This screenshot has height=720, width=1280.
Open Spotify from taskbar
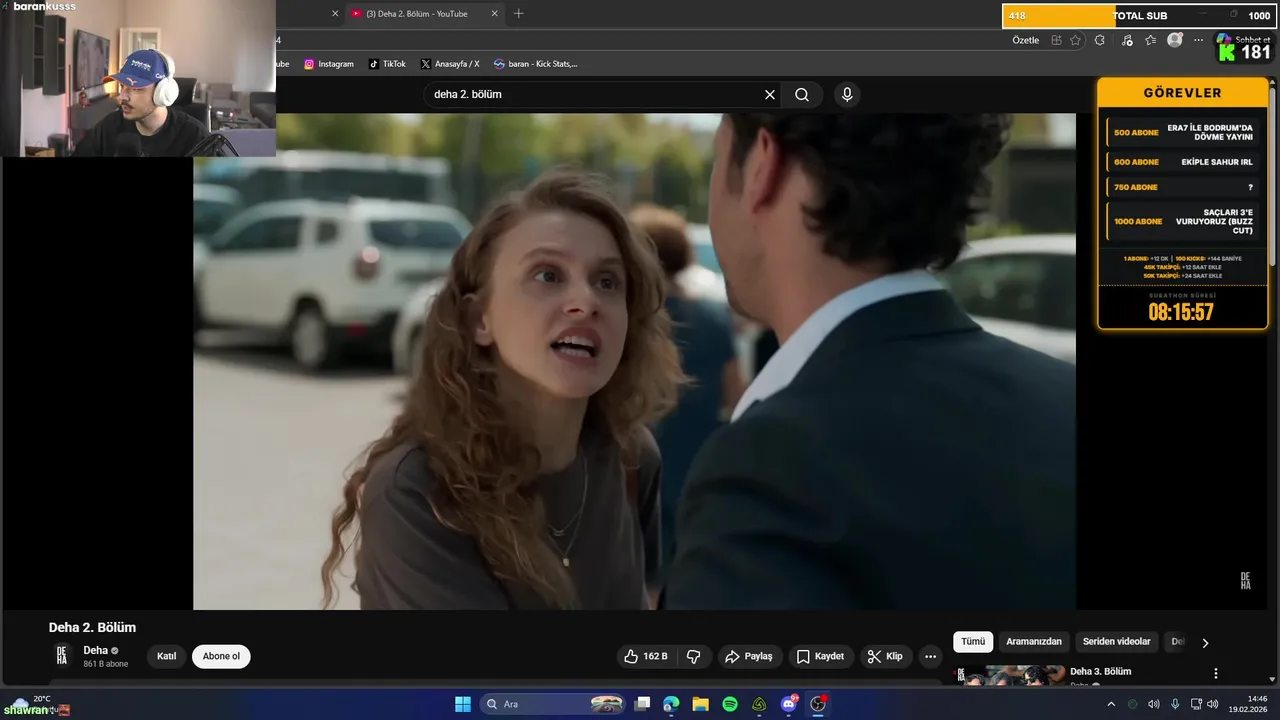tap(730, 704)
